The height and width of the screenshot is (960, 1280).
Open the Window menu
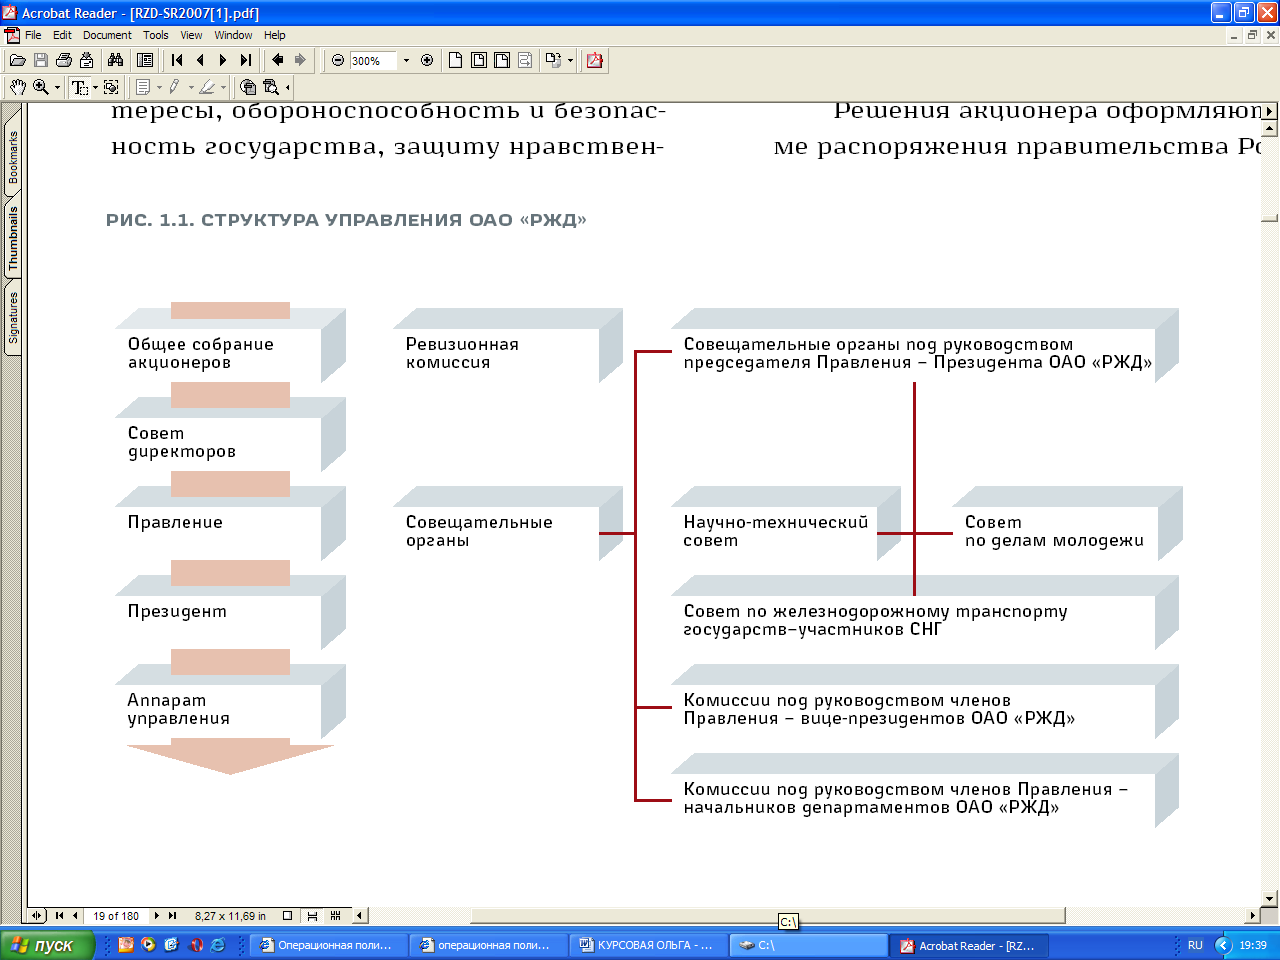click(233, 35)
